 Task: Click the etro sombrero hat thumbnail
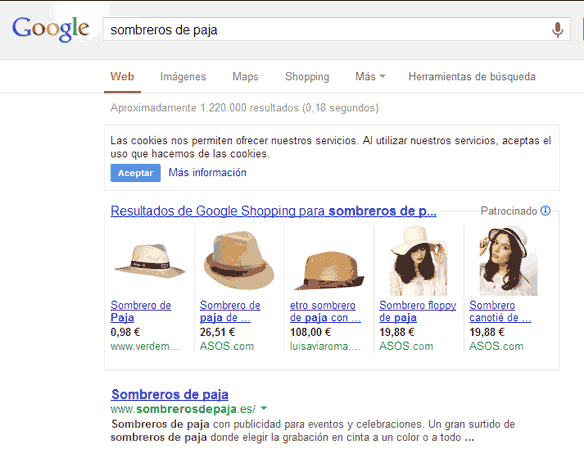(x=329, y=270)
